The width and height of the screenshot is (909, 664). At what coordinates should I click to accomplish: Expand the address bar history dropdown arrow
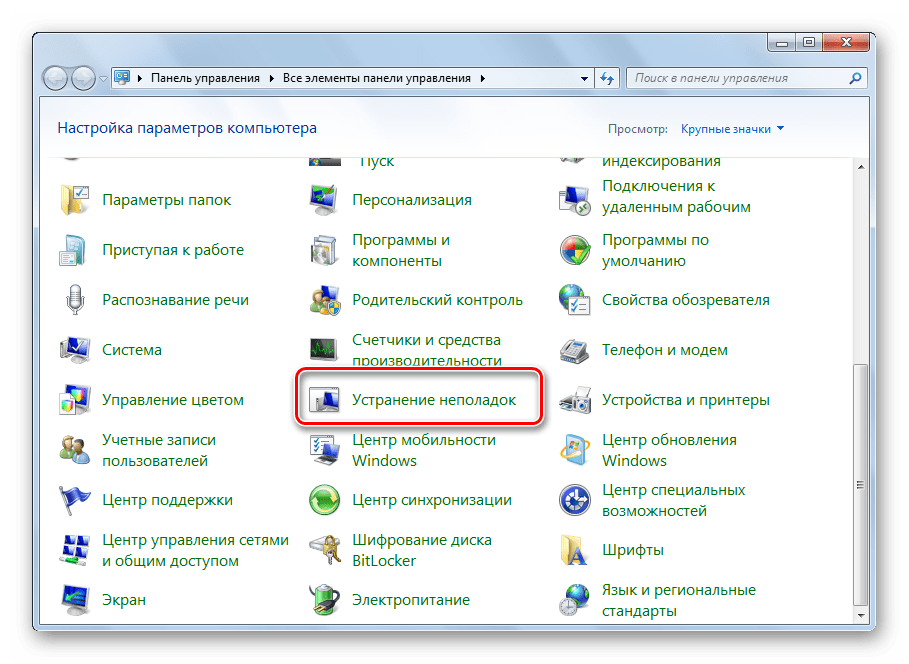click(x=586, y=78)
